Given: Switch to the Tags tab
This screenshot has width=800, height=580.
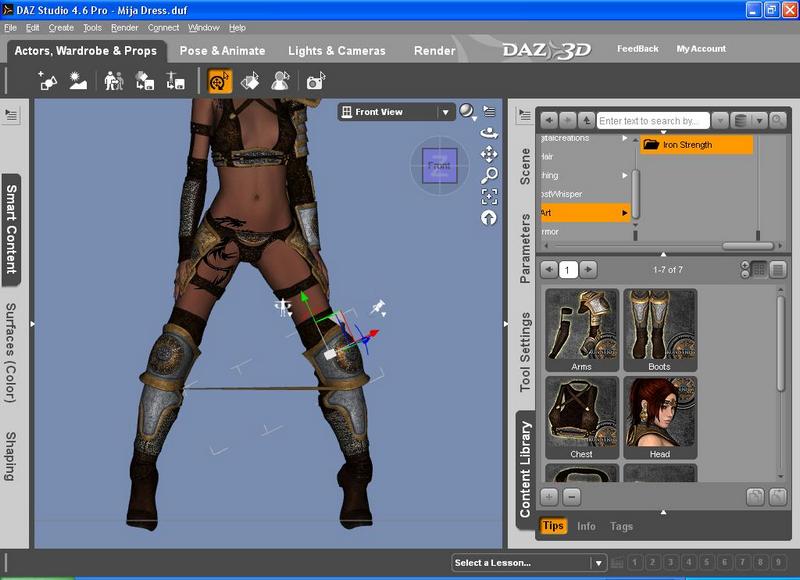Looking at the screenshot, I should [621, 526].
